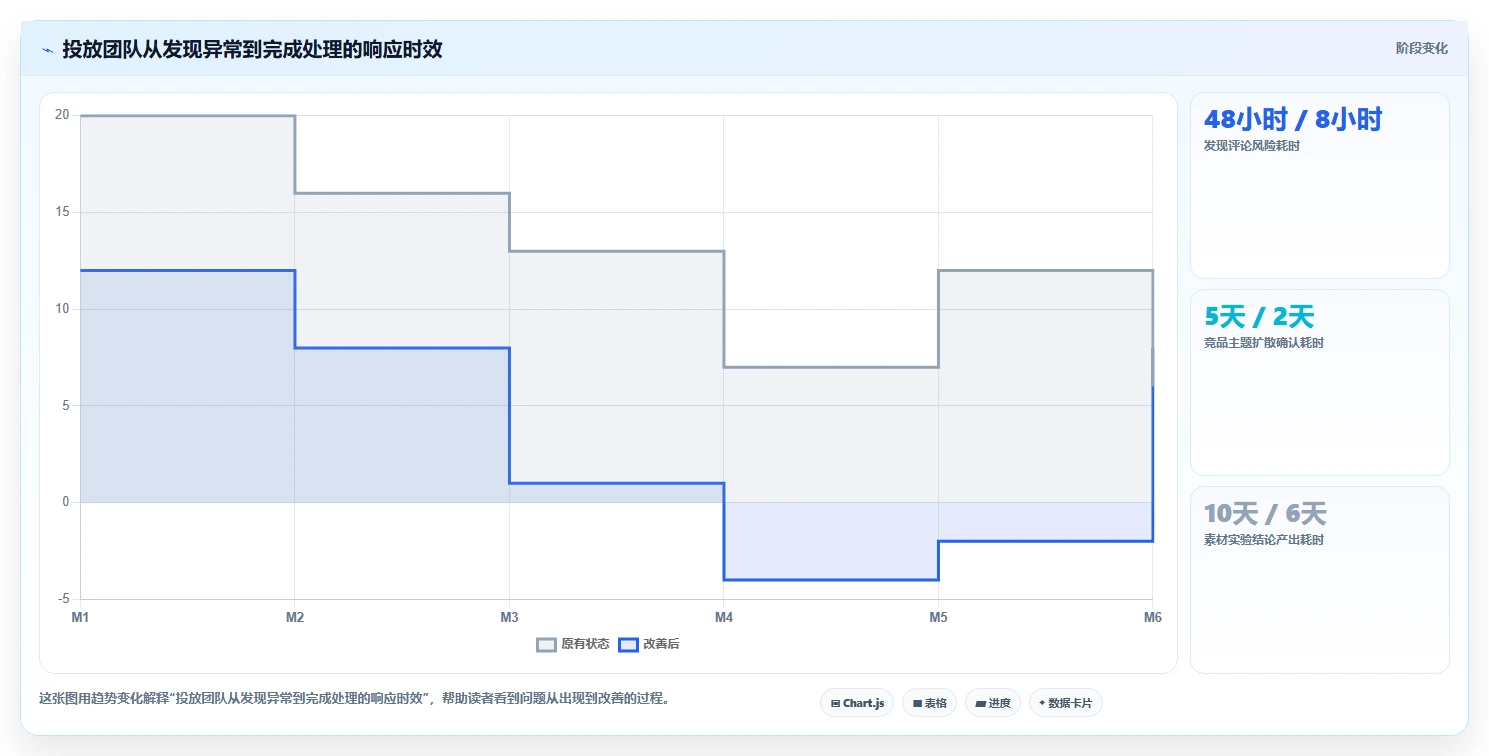This screenshot has width=1489, height=756.
Task: Click the 原有状态 legend label
Action: coord(585,645)
